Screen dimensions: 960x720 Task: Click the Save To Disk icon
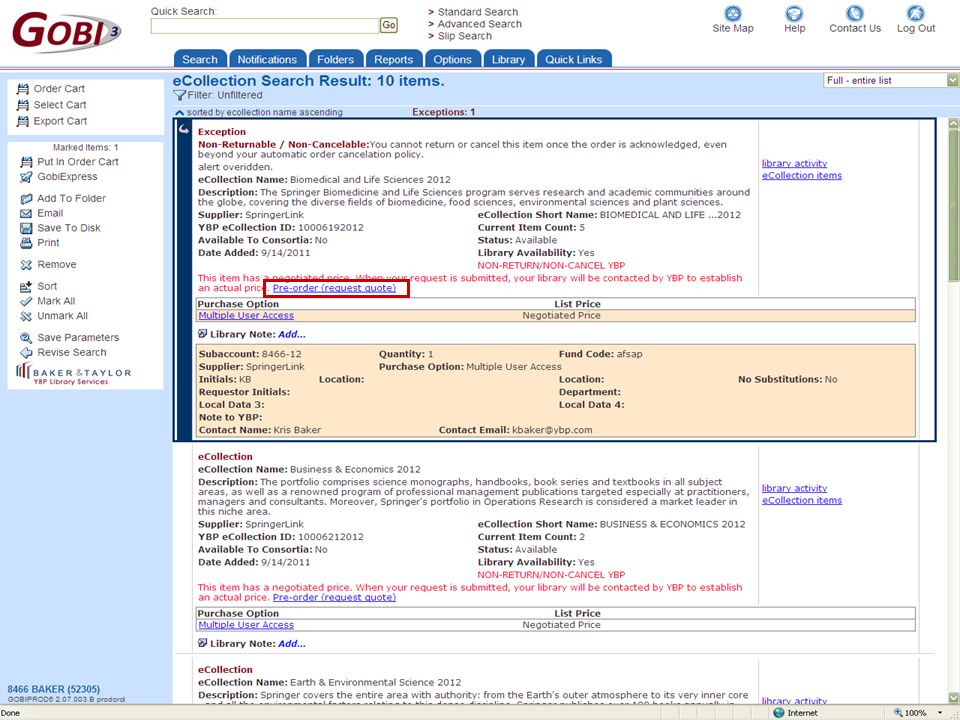click(x=26, y=228)
